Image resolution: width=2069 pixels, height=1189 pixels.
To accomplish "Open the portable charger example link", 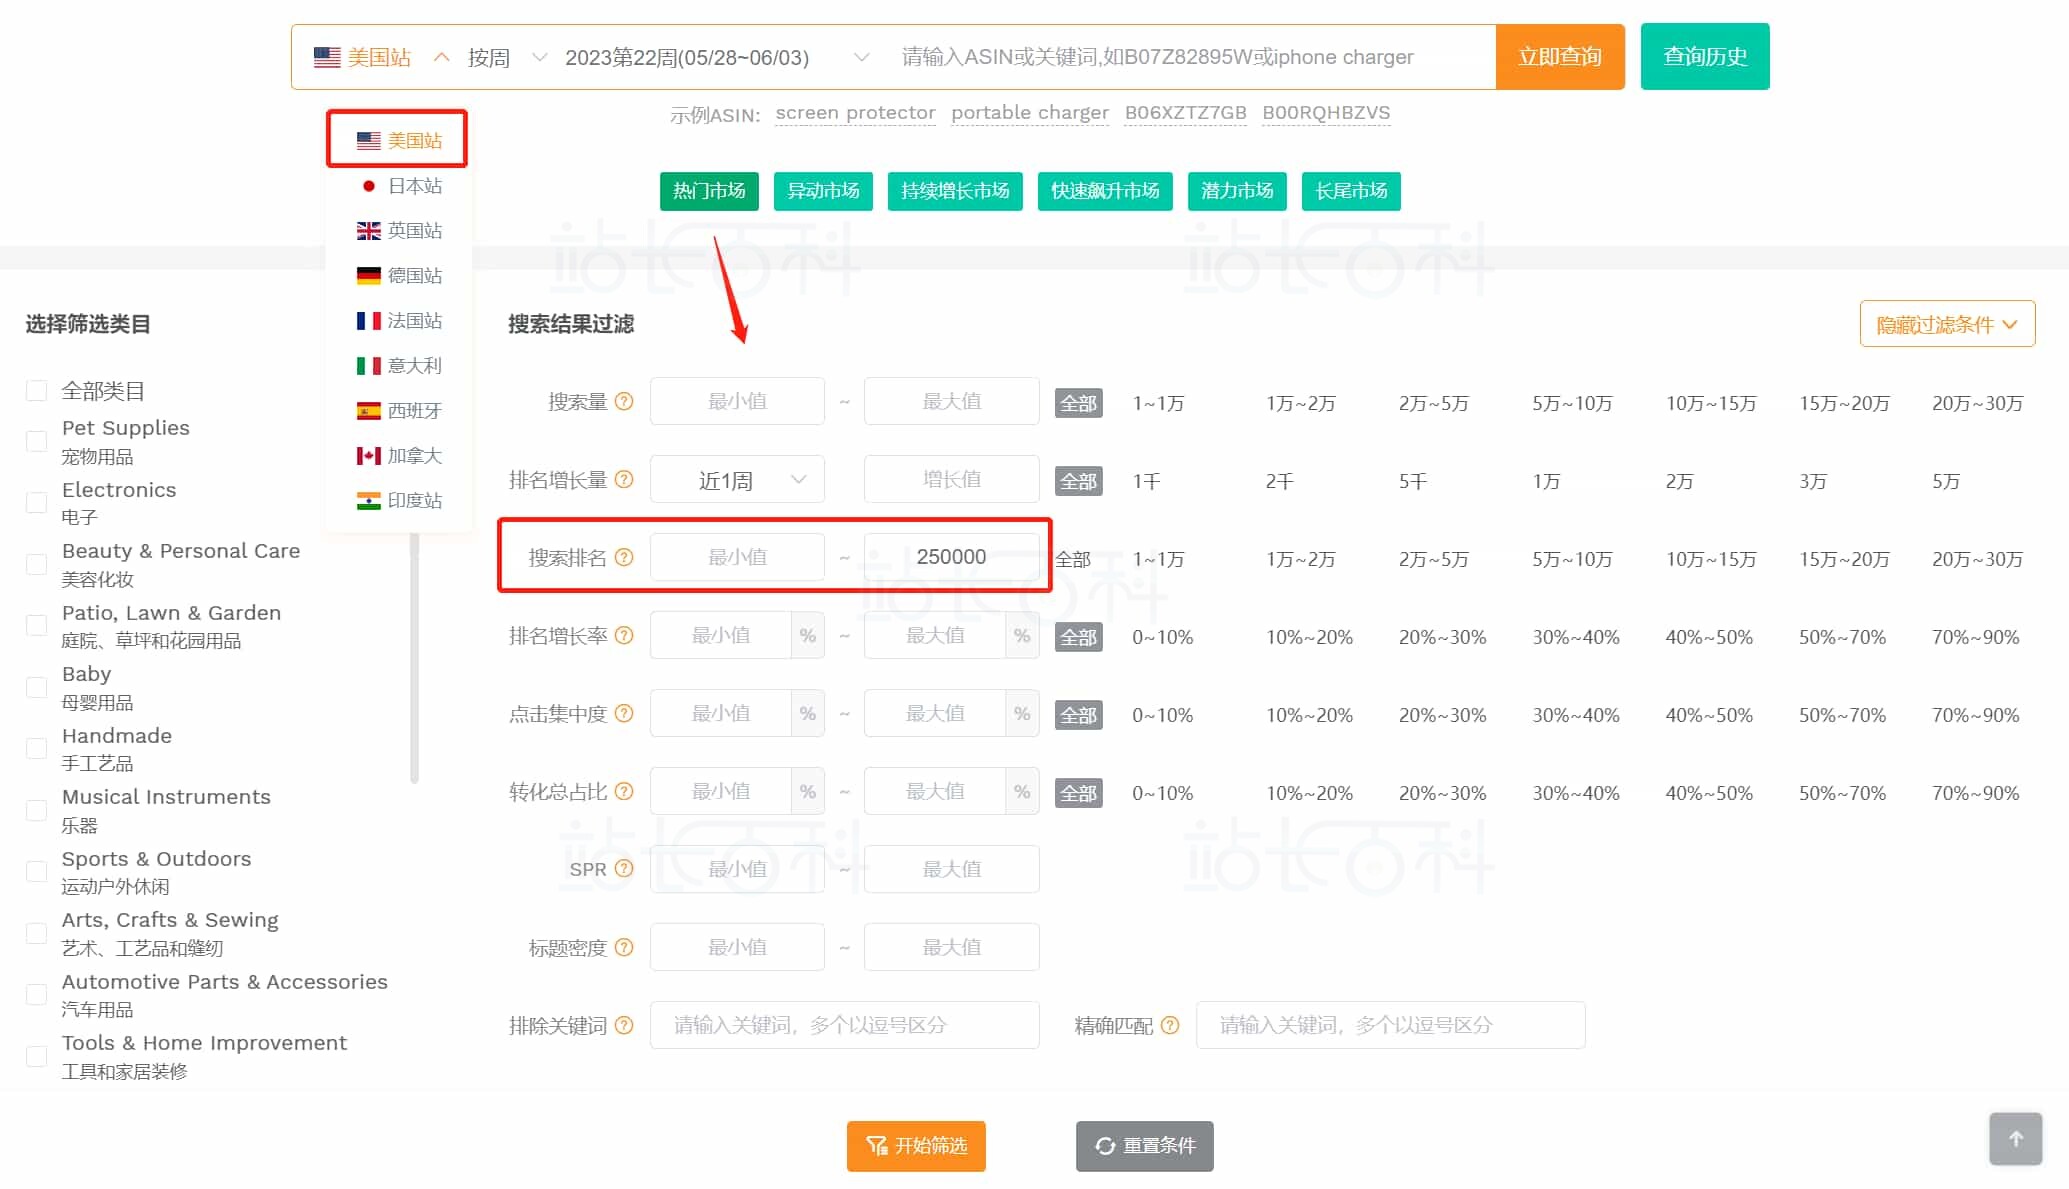I will [x=1029, y=113].
